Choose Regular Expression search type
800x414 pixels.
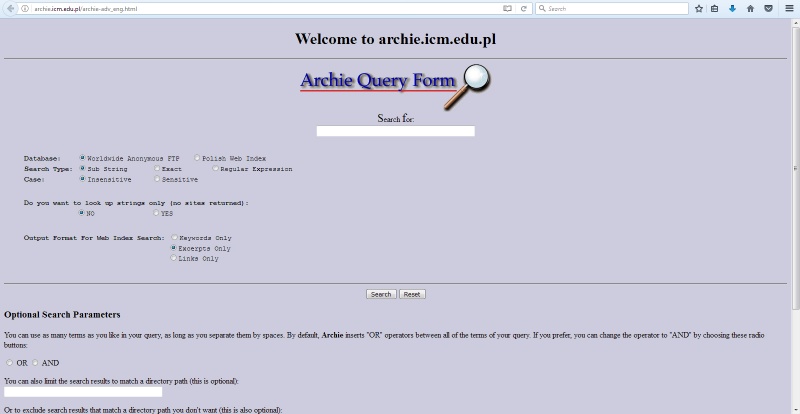click(215, 168)
